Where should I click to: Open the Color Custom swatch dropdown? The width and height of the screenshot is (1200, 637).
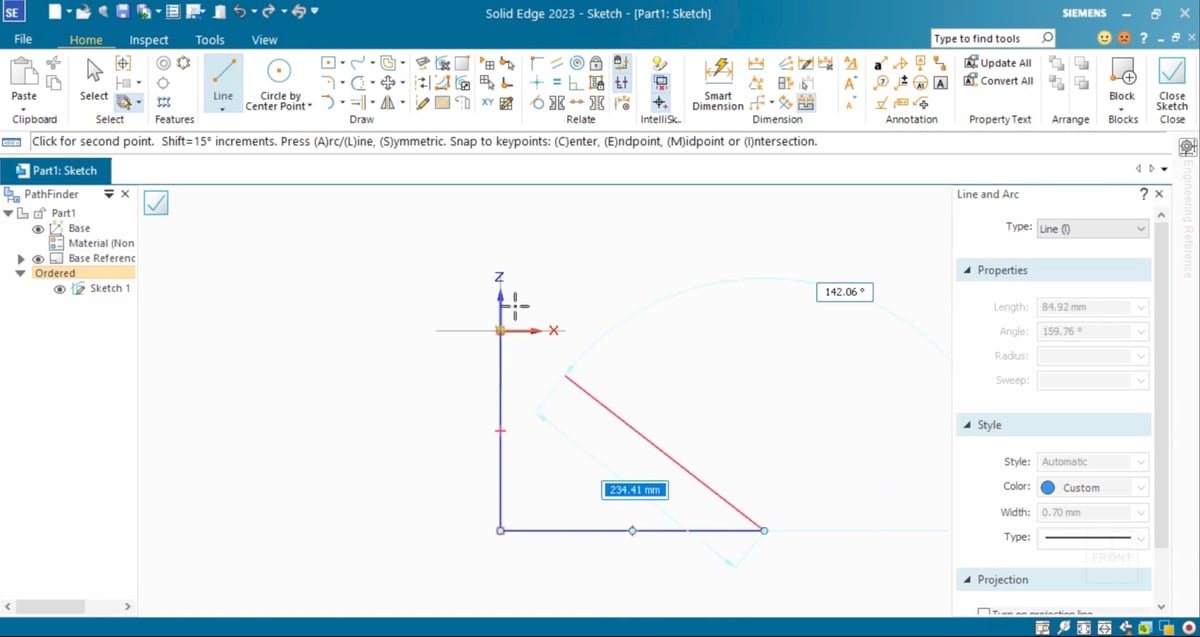click(1092, 488)
